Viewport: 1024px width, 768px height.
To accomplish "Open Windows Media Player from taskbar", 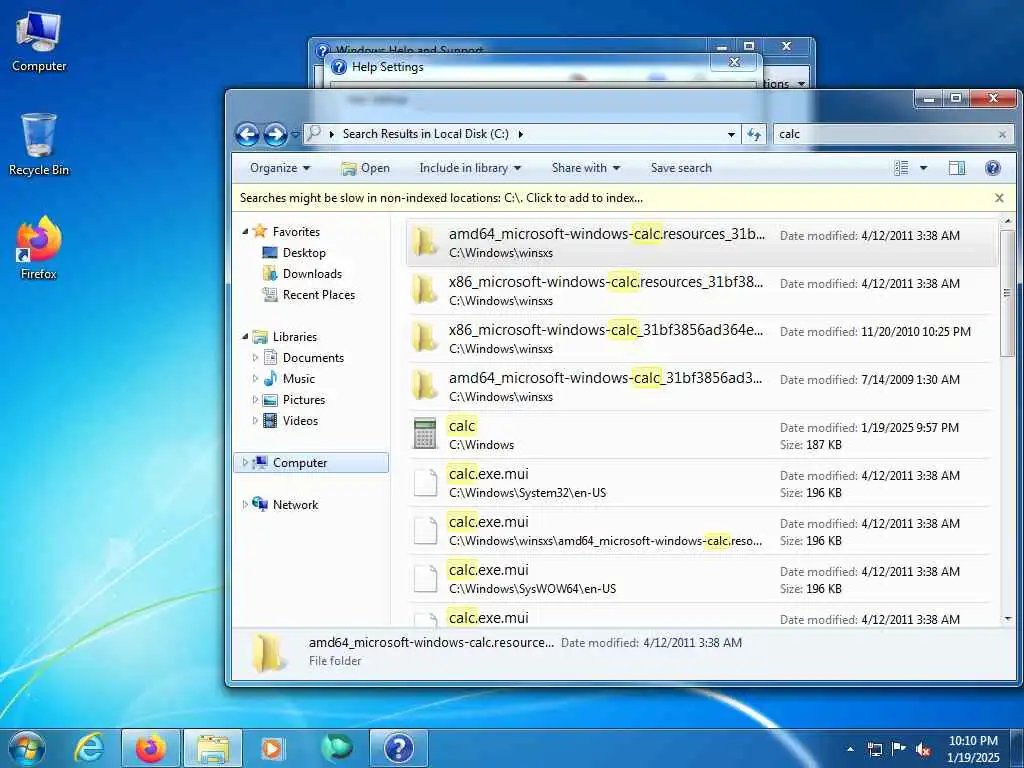I will 272,748.
